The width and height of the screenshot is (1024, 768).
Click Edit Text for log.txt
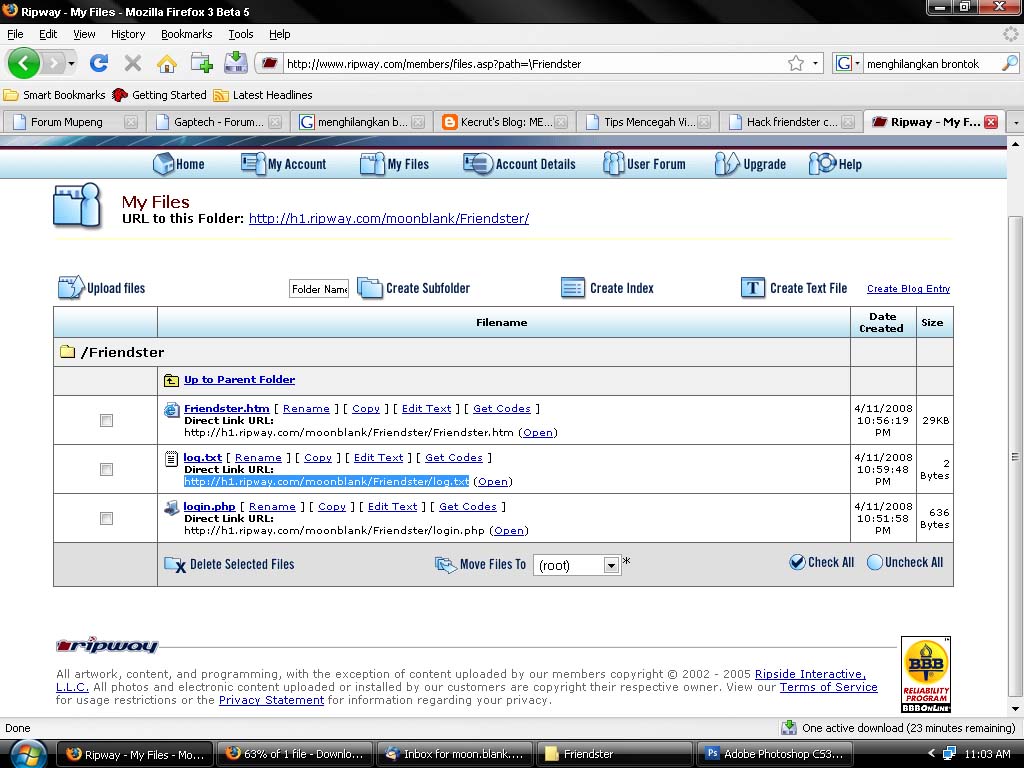378,458
